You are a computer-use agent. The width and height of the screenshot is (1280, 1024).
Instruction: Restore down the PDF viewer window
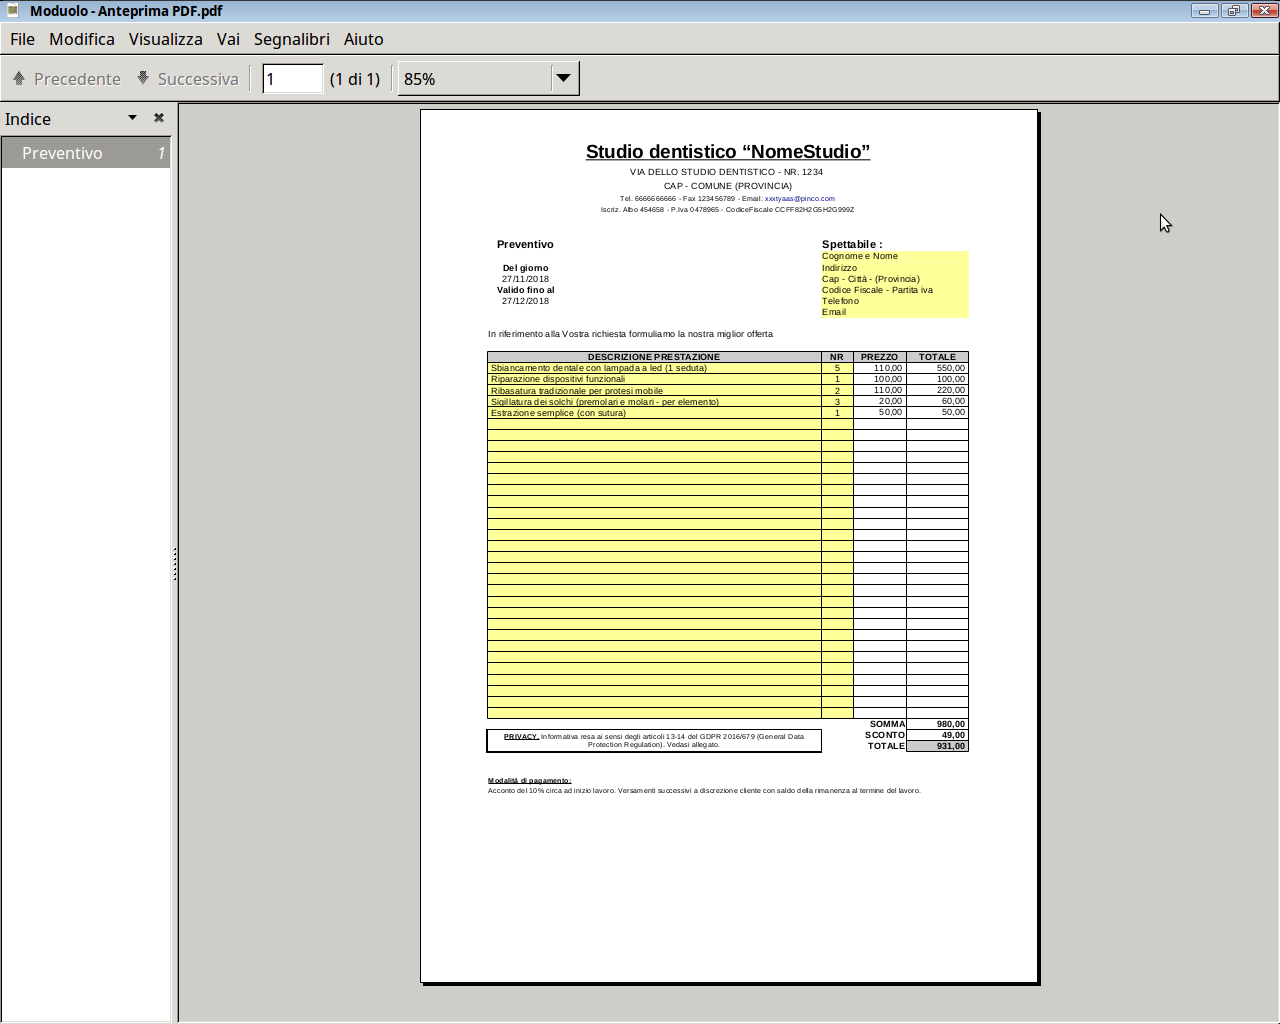1234,11
